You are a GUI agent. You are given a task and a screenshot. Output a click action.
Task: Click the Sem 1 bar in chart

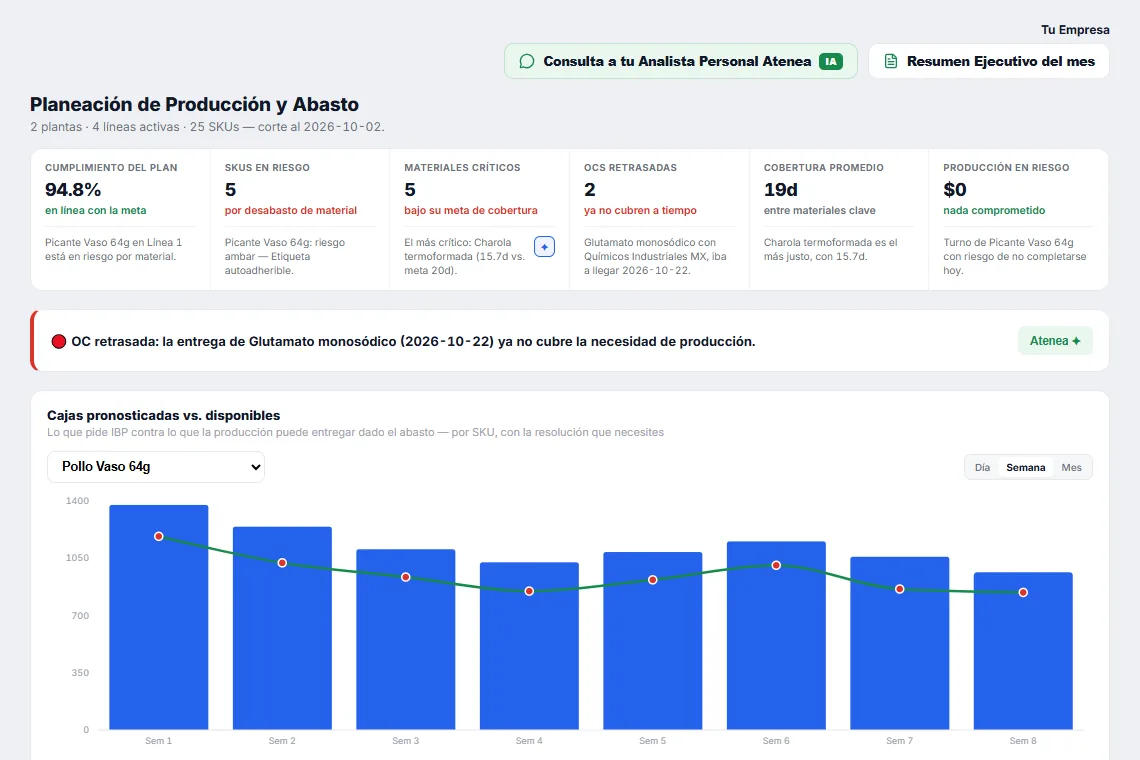point(158,617)
